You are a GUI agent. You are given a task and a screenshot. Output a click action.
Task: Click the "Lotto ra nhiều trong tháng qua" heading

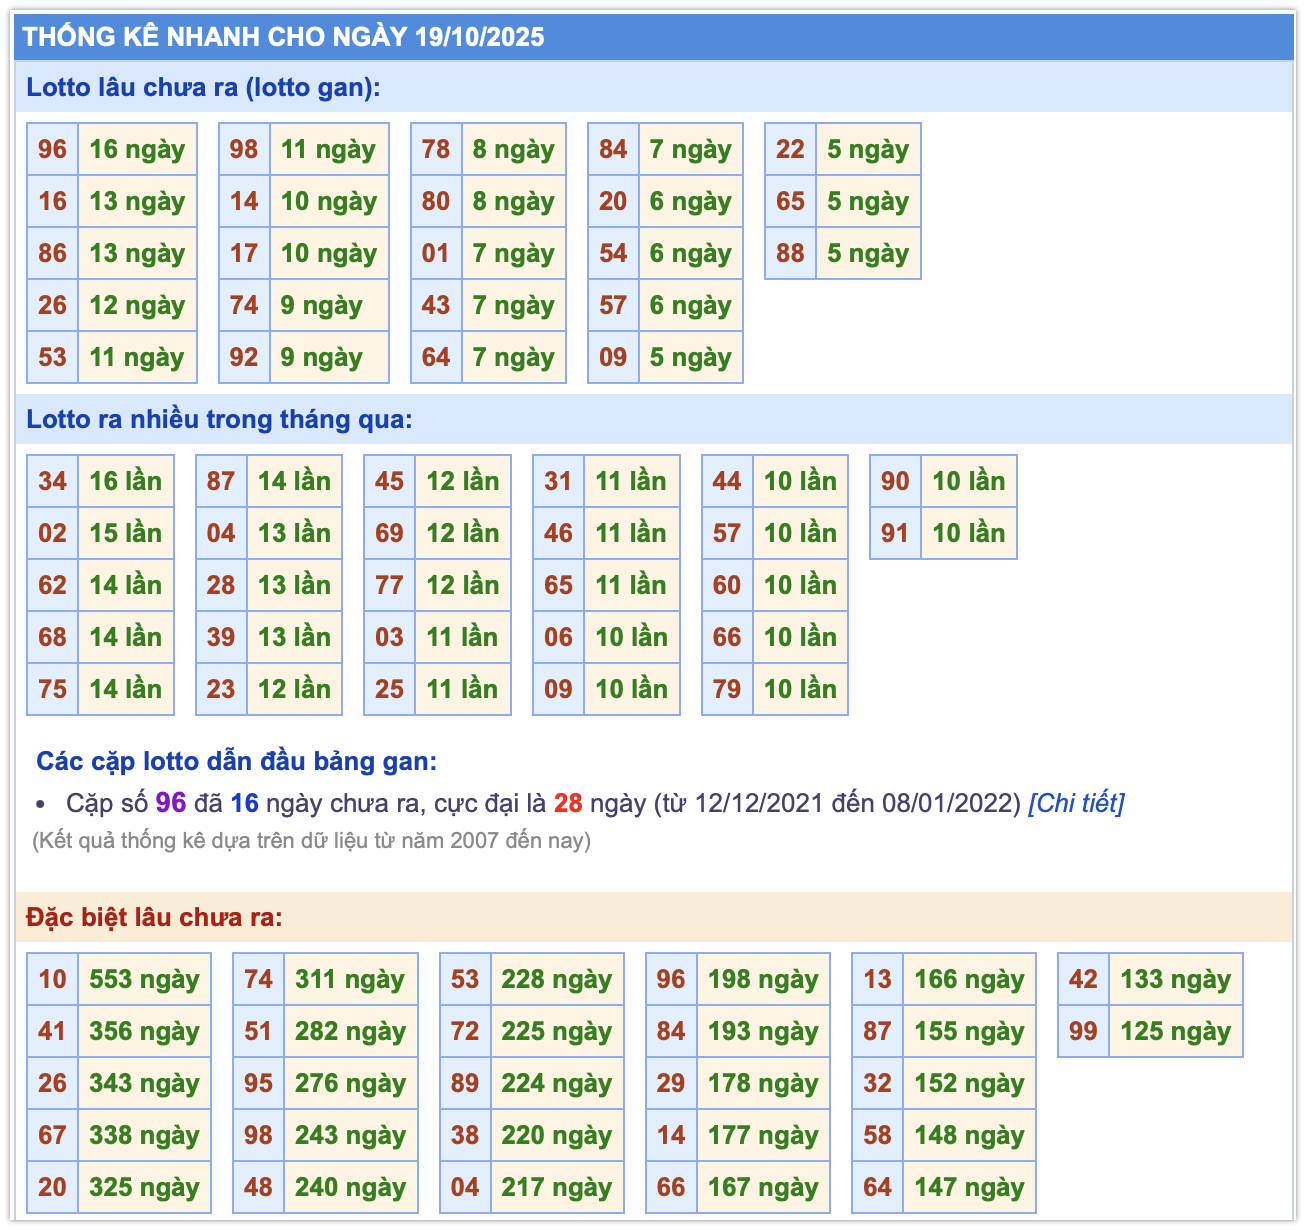[x=219, y=419]
